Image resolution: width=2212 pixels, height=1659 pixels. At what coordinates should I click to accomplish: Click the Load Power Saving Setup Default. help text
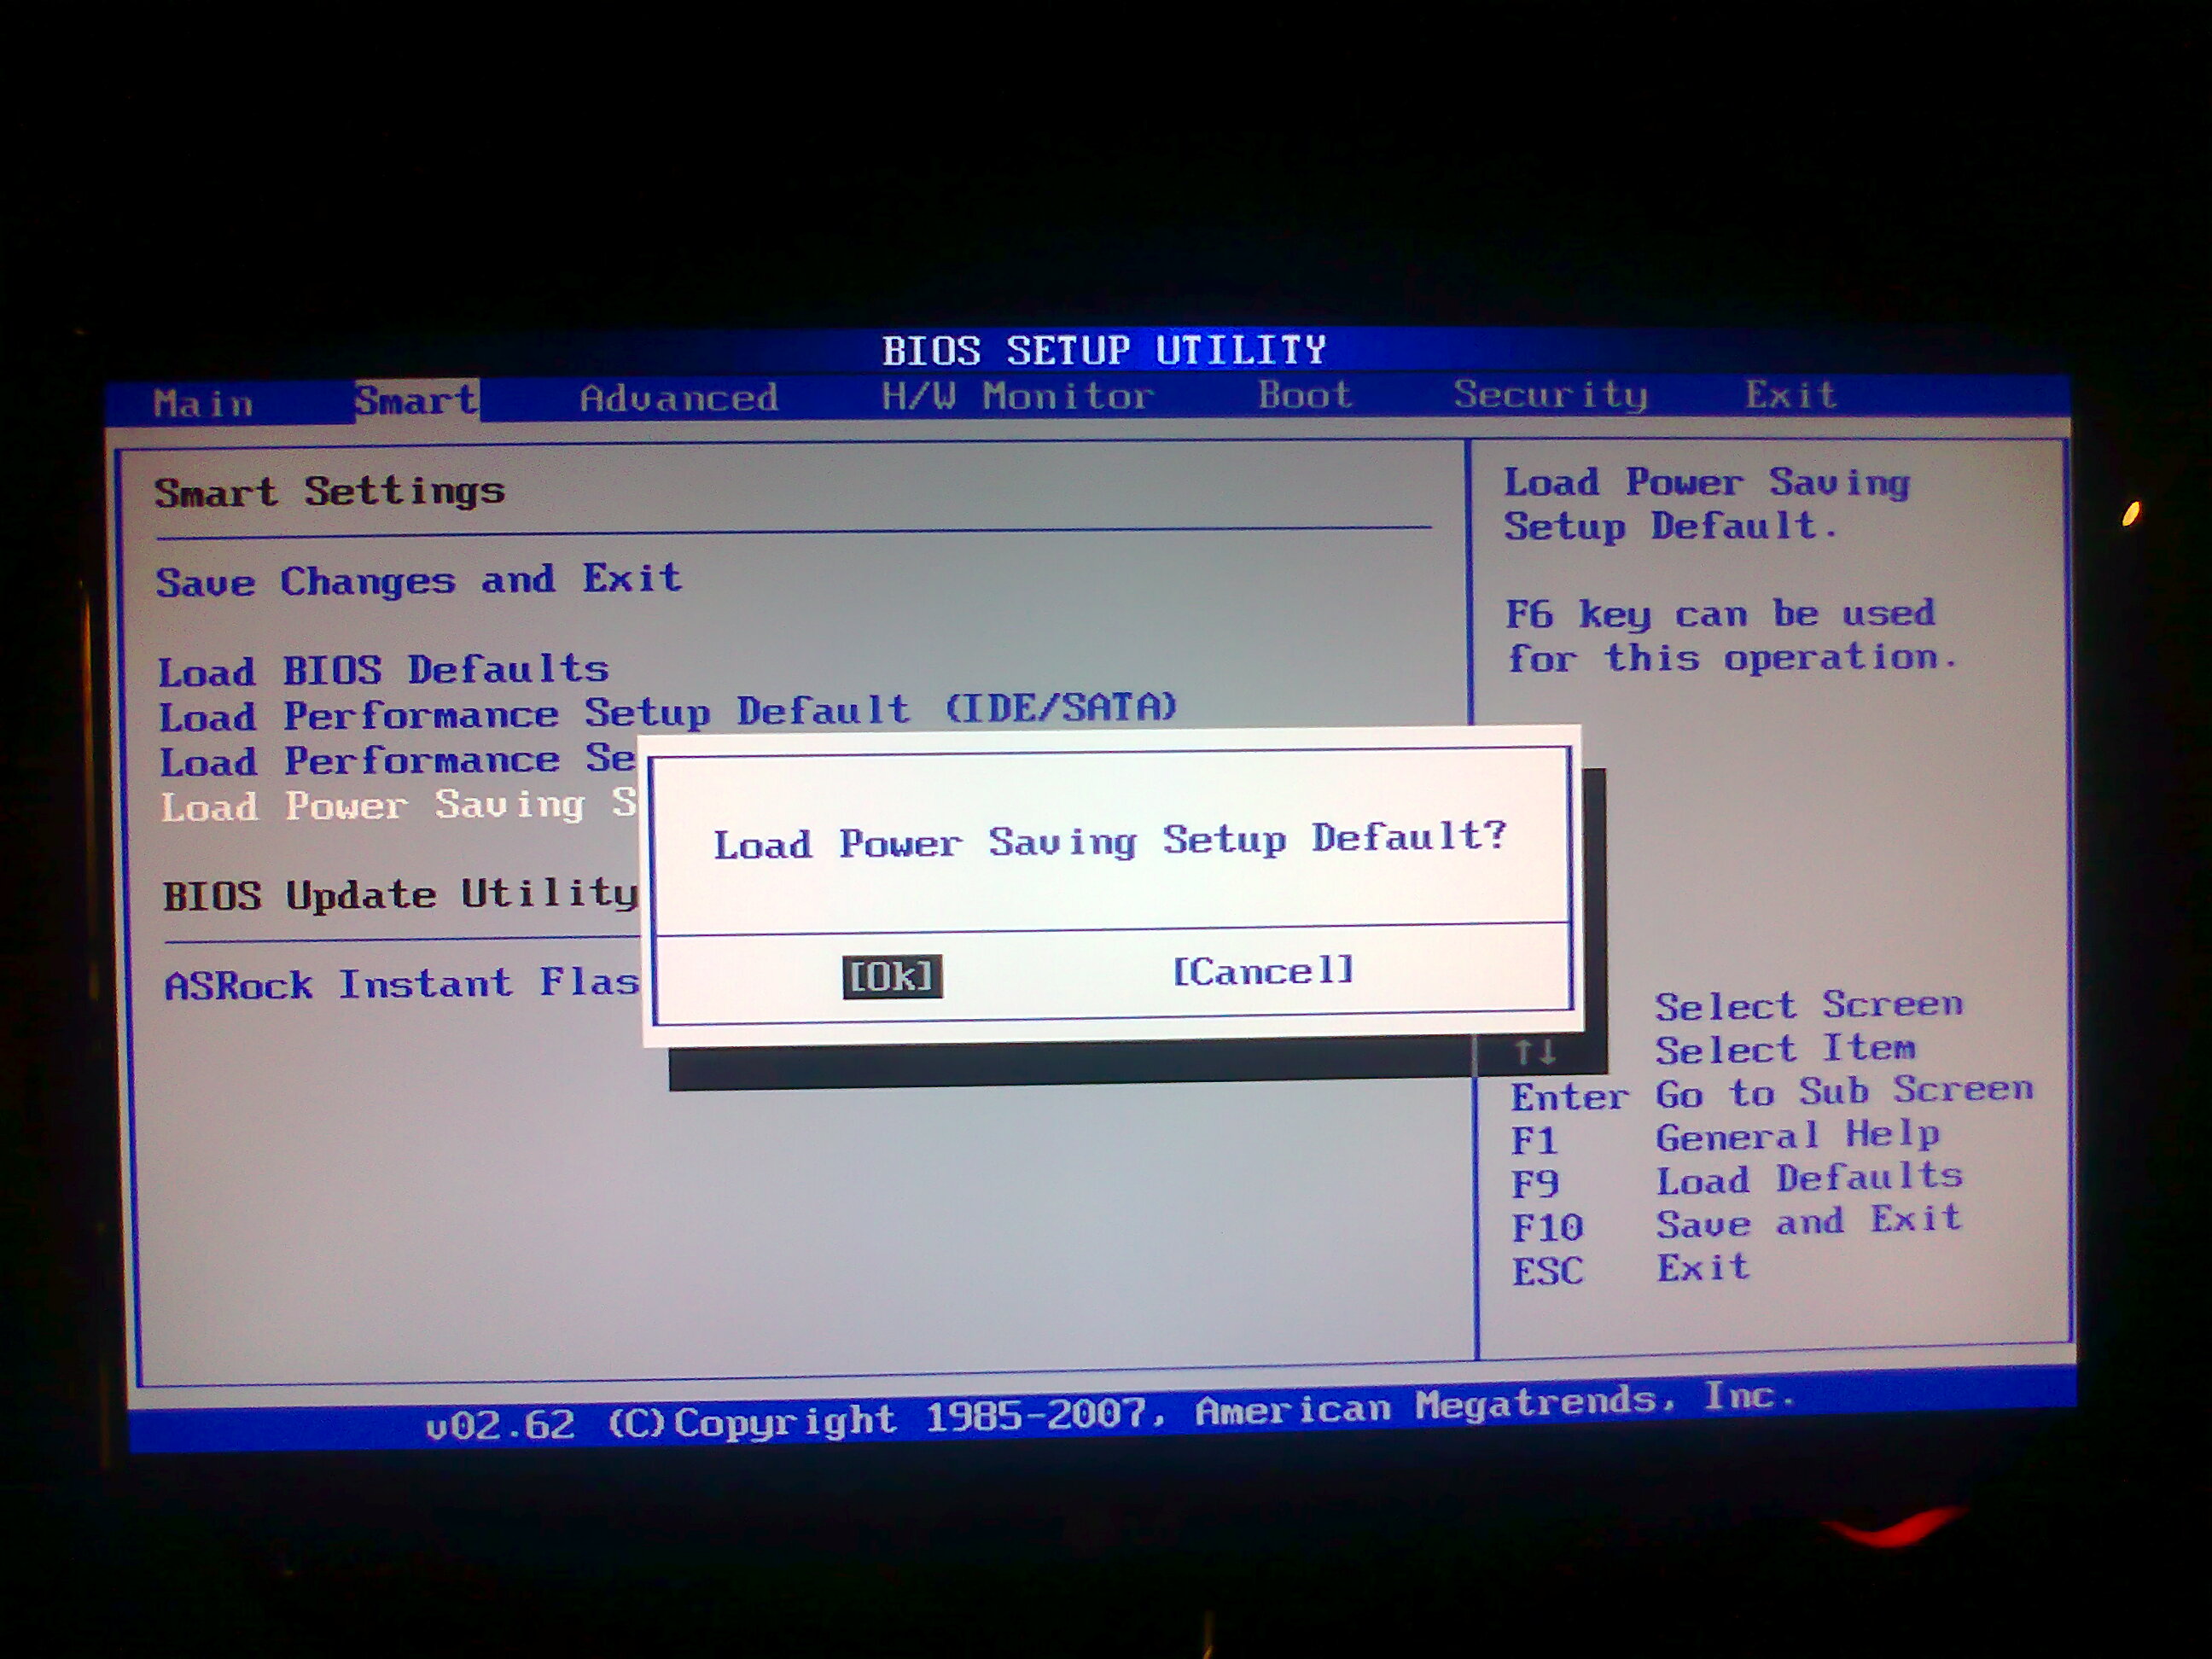click(x=1707, y=504)
